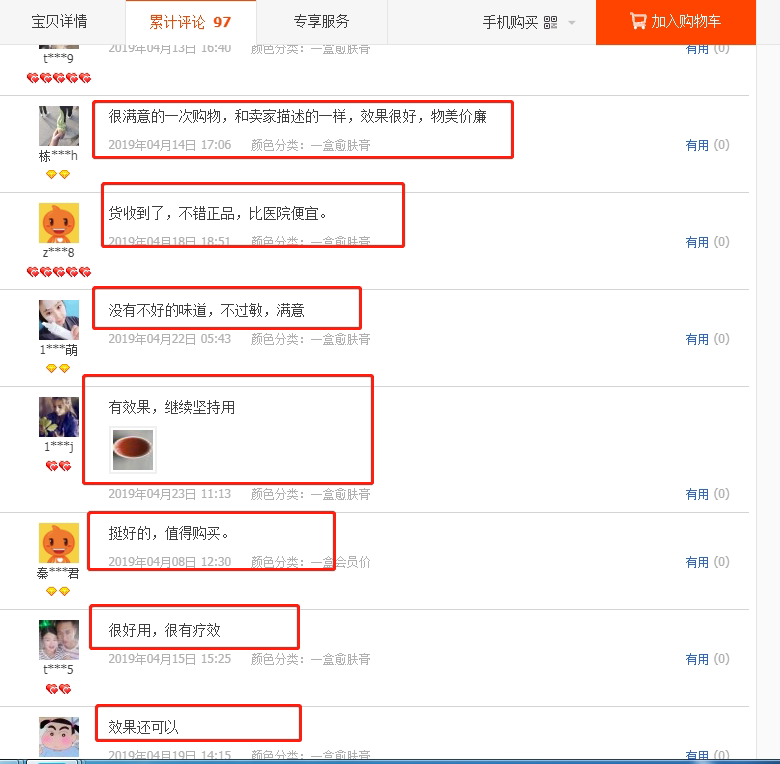Click orange mascot avatar of 秦***君
780x764 pixels.
59,543
